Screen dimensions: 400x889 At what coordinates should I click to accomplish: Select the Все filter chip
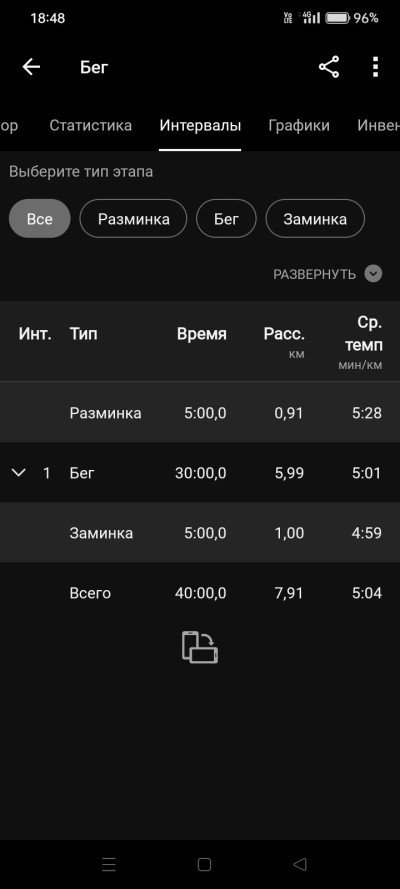coord(40,218)
